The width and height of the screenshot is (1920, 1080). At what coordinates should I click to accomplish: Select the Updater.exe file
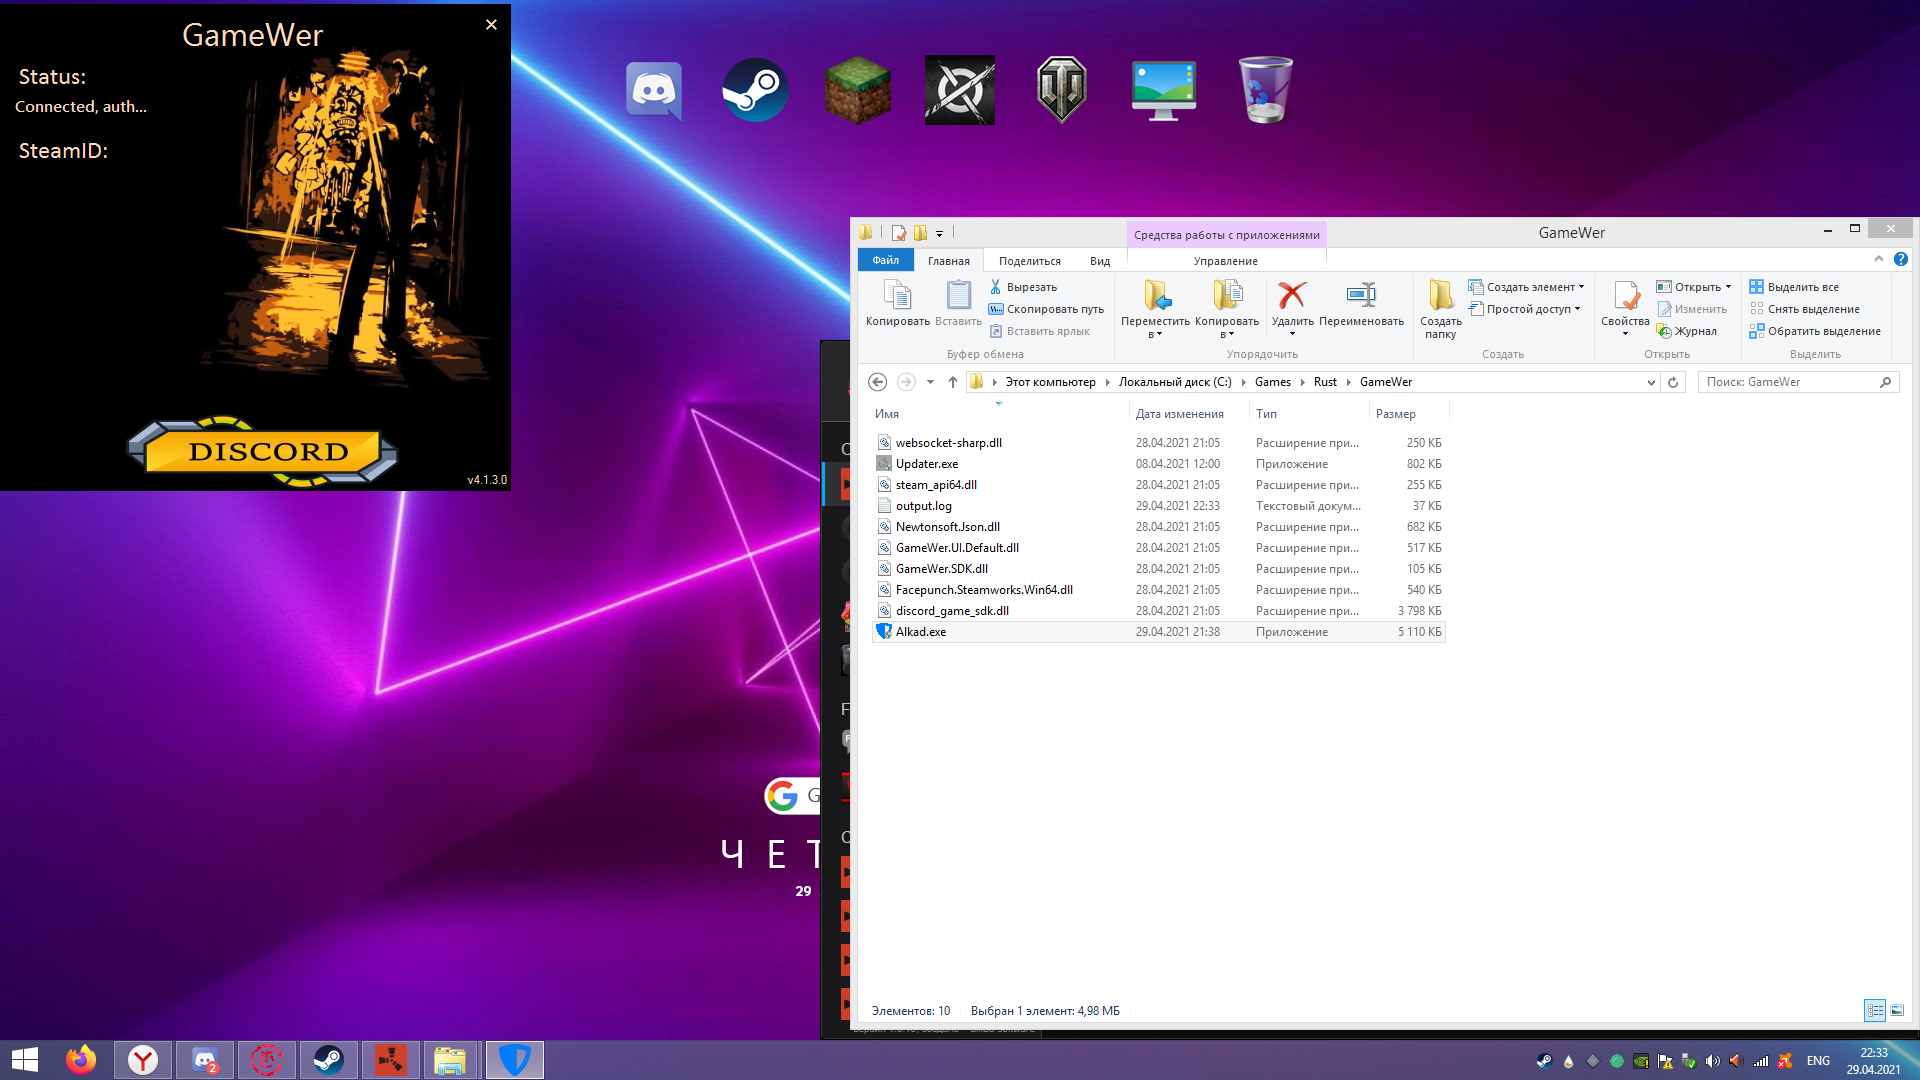click(1158, 464)
